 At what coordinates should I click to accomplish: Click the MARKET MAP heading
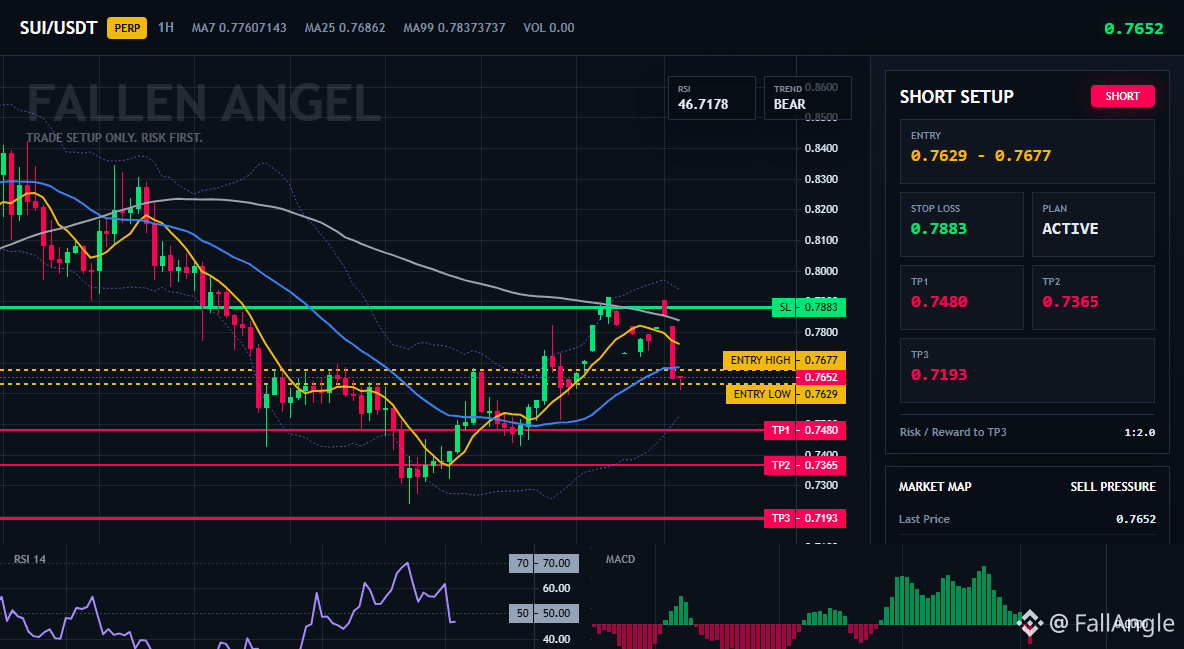935,487
